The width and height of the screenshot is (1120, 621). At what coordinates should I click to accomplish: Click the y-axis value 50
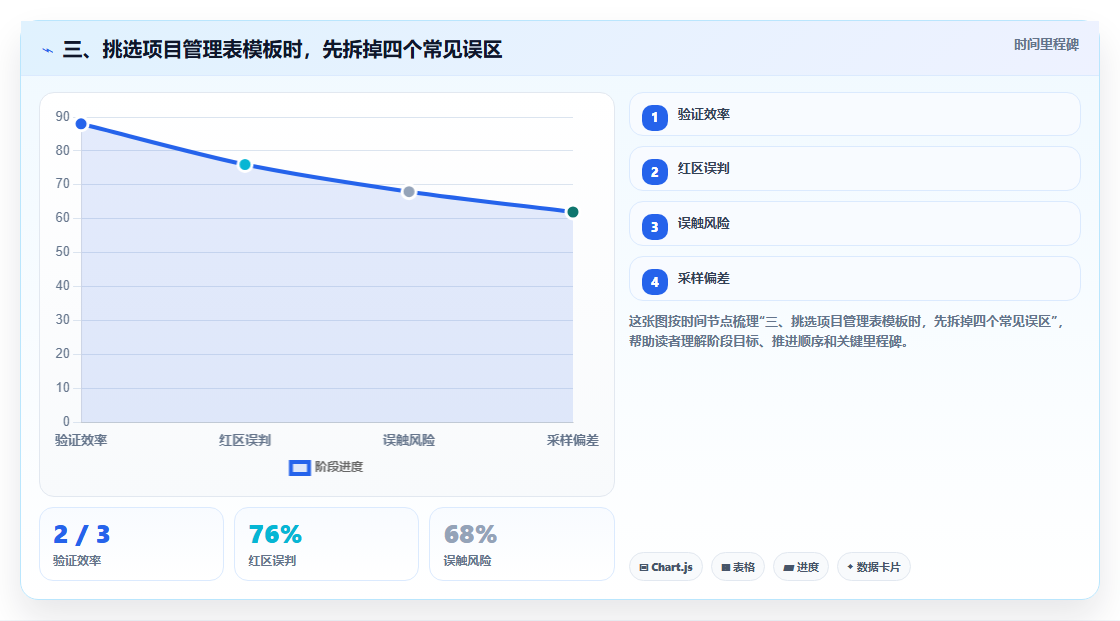point(63,252)
